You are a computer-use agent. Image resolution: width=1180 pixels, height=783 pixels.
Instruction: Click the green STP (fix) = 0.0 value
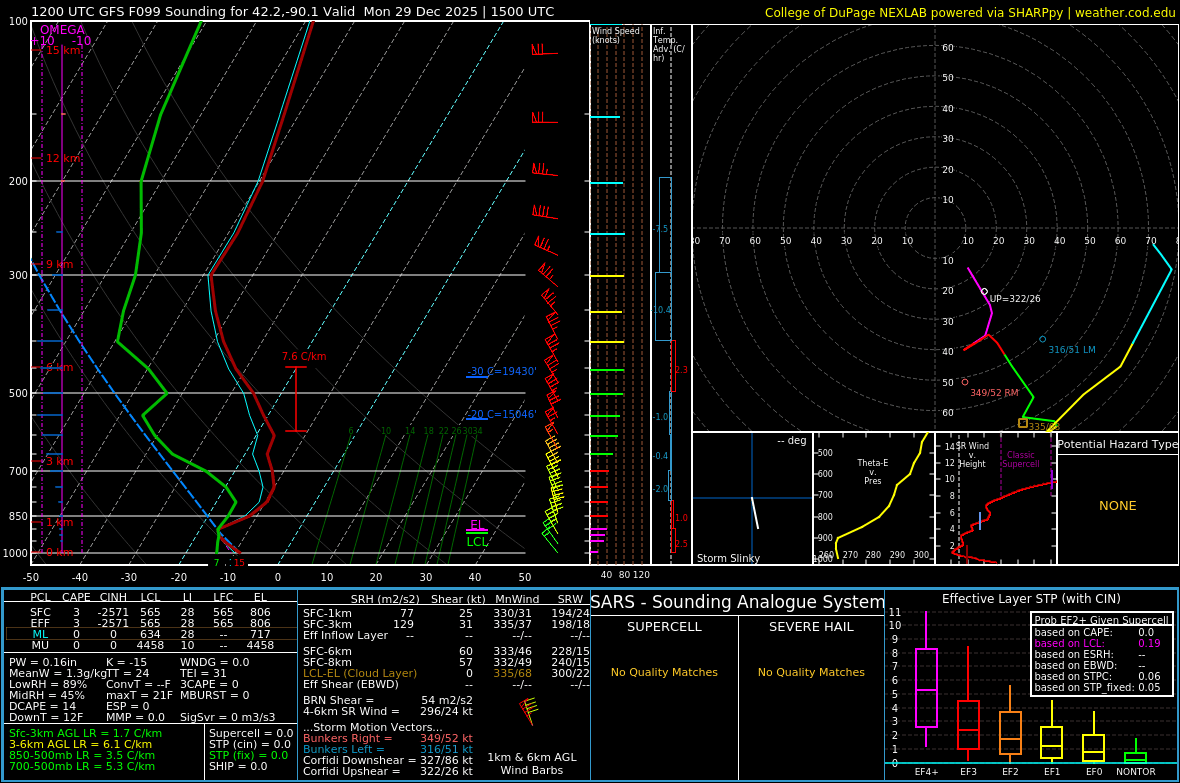248,755
